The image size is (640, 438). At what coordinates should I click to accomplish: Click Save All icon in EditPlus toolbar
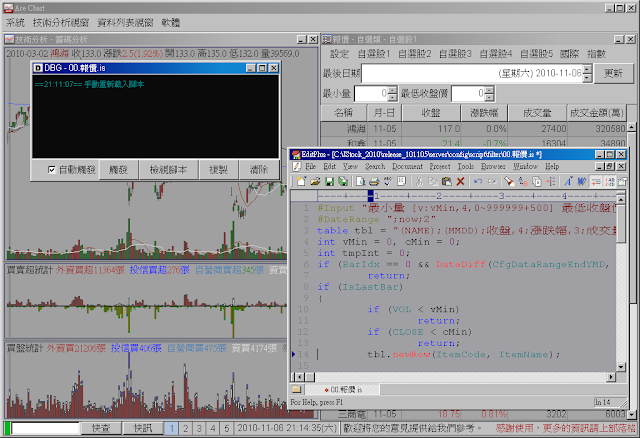(x=343, y=181)
